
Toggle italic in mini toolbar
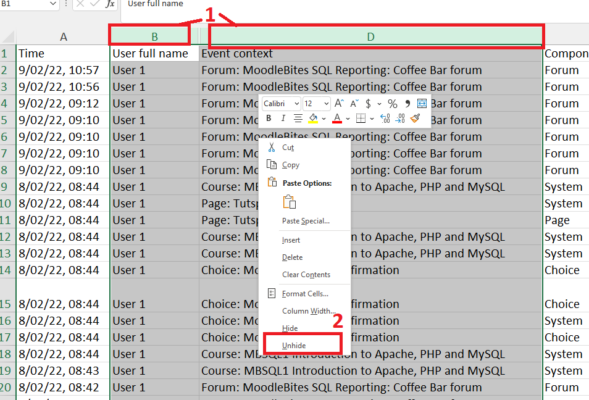pyautogui.click(x=283, y=119)
